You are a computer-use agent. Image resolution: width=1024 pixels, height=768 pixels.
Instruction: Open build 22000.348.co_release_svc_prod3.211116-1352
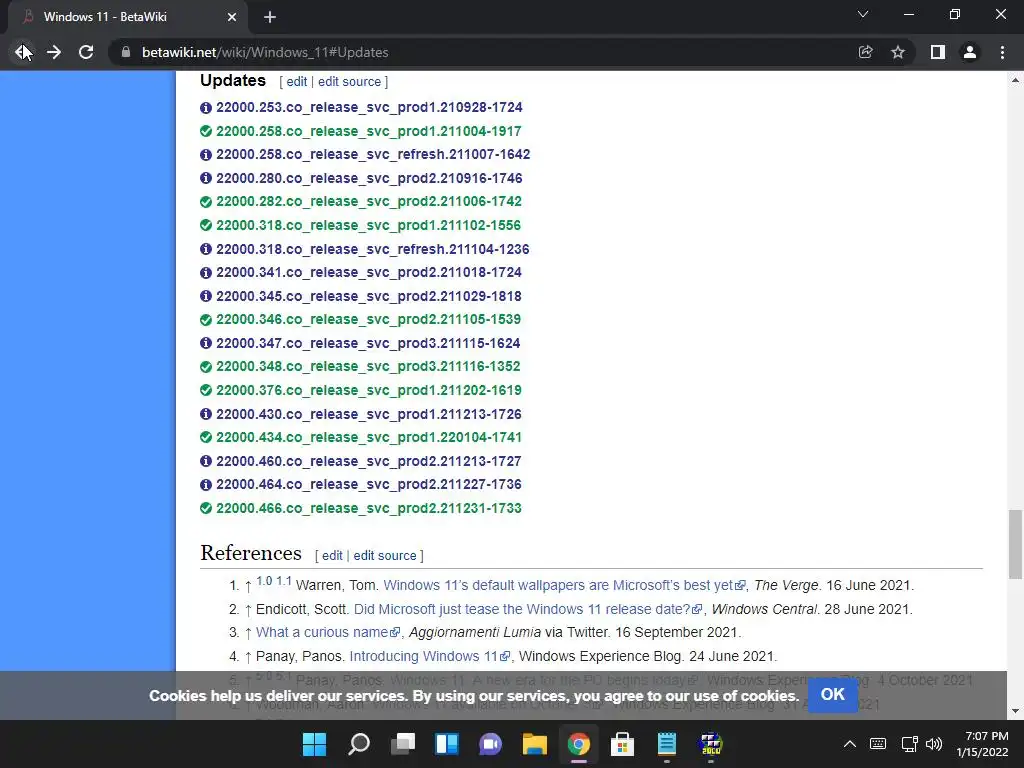tap(368, 366)
